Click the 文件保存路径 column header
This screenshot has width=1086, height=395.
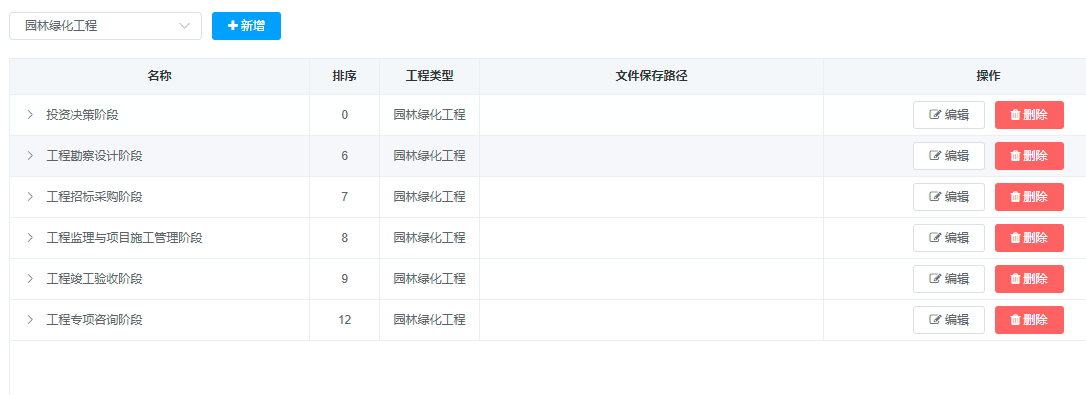pos(651,76)
